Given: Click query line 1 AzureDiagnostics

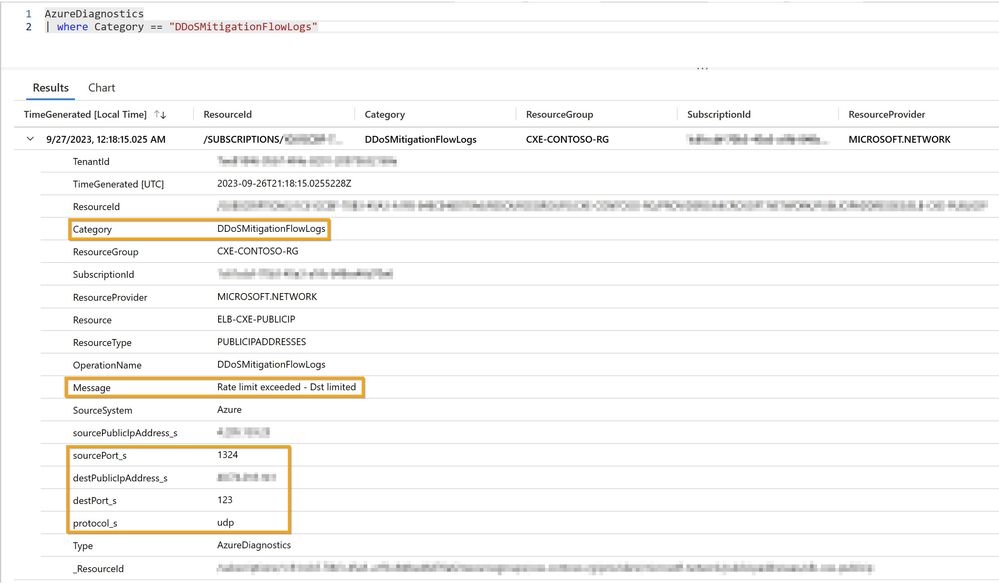Looking at the screenshot, I should coord(94,13).
